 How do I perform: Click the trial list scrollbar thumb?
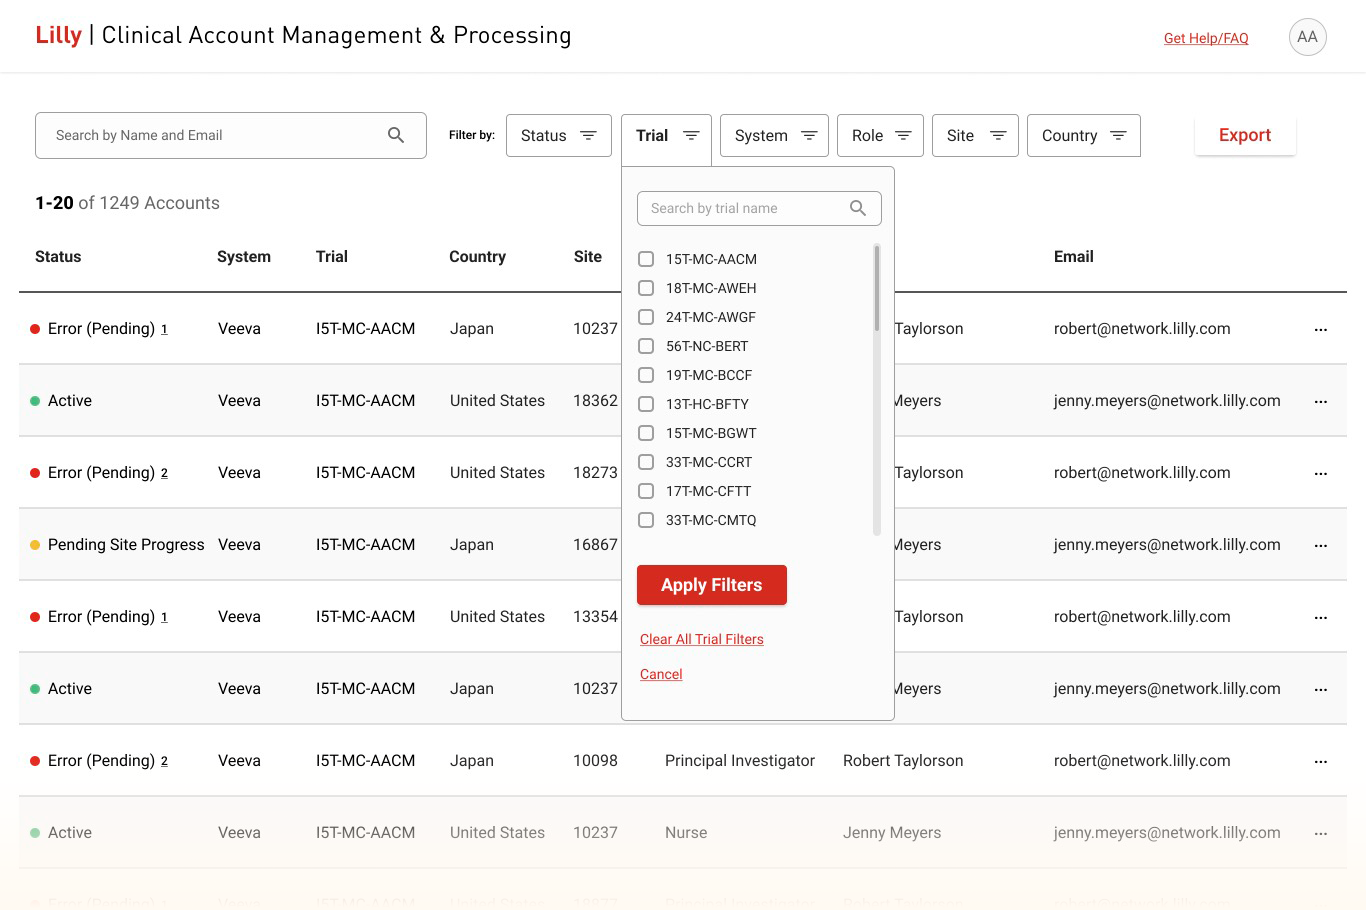[877, 288]
